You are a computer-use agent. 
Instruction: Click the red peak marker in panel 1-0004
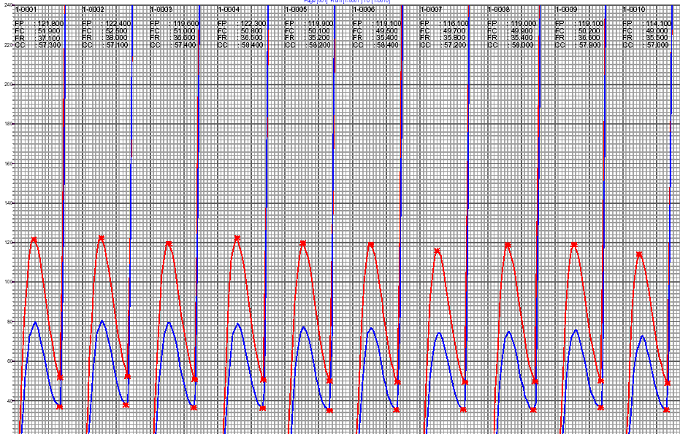[x=237, y=238]
